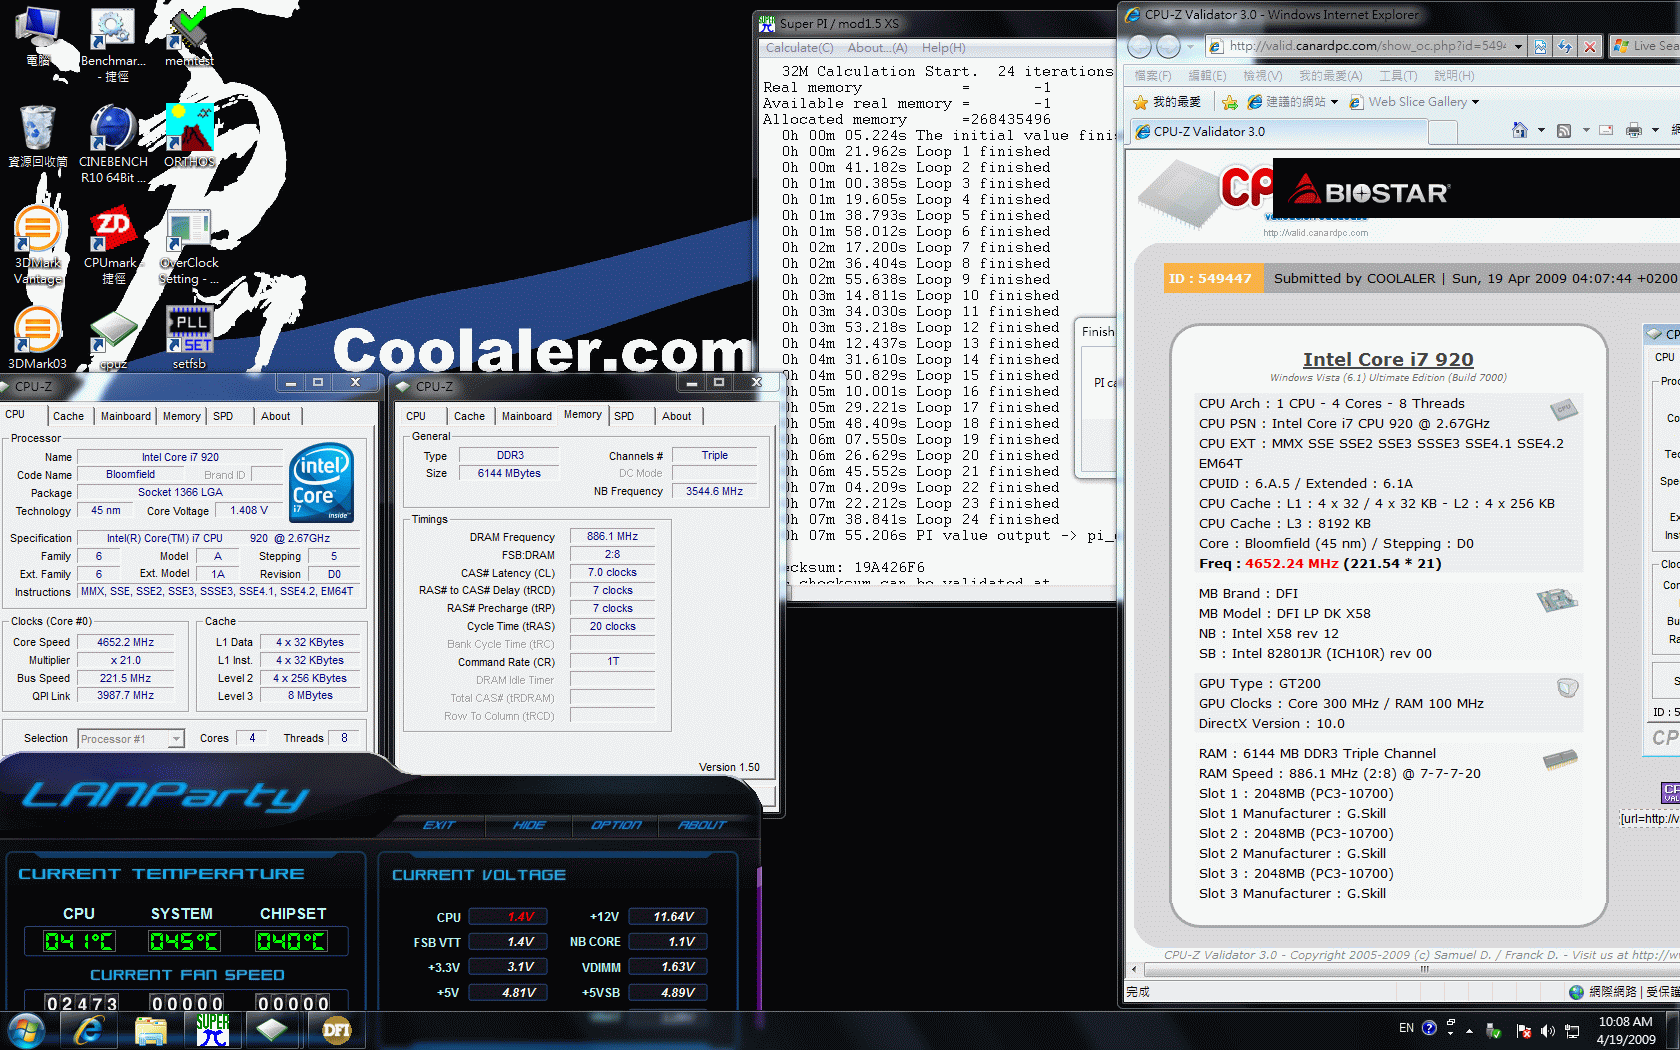
Task: Launch the setfsb PLL SET icon
Action: 190,338
